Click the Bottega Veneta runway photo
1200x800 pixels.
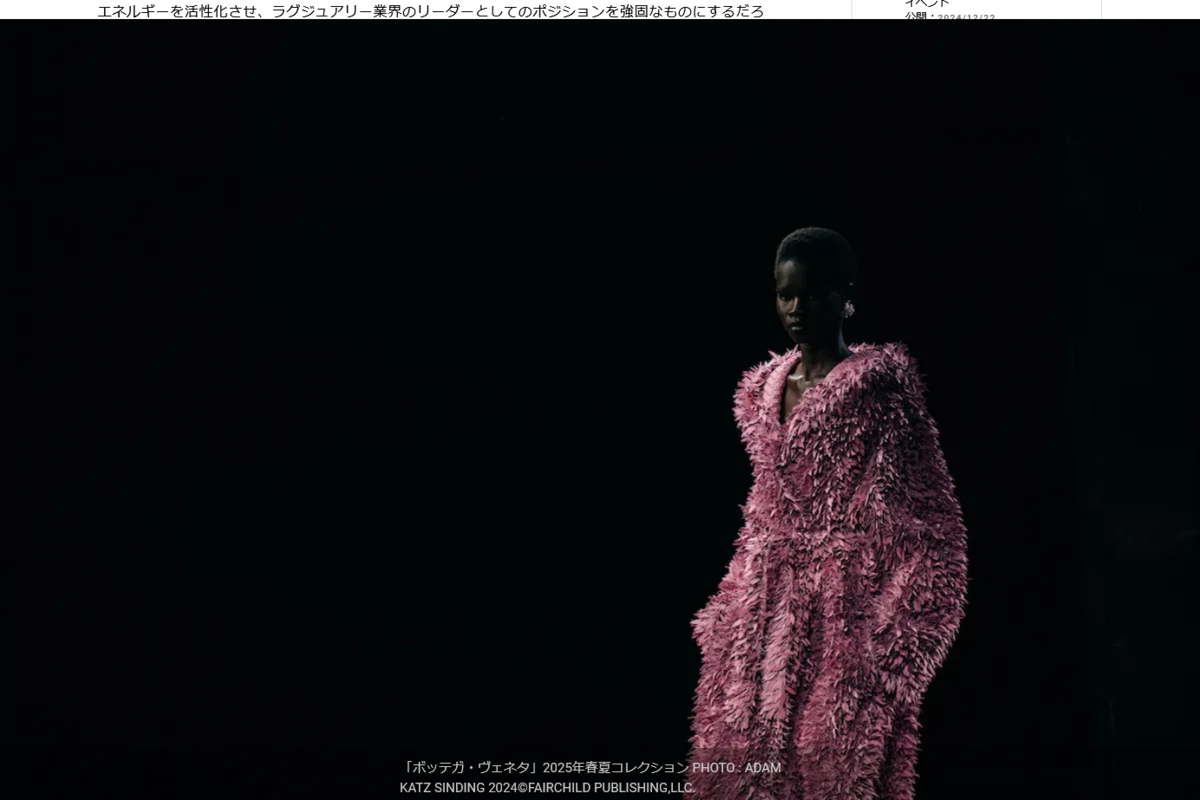pyautogui.click(x=600, y=409)
